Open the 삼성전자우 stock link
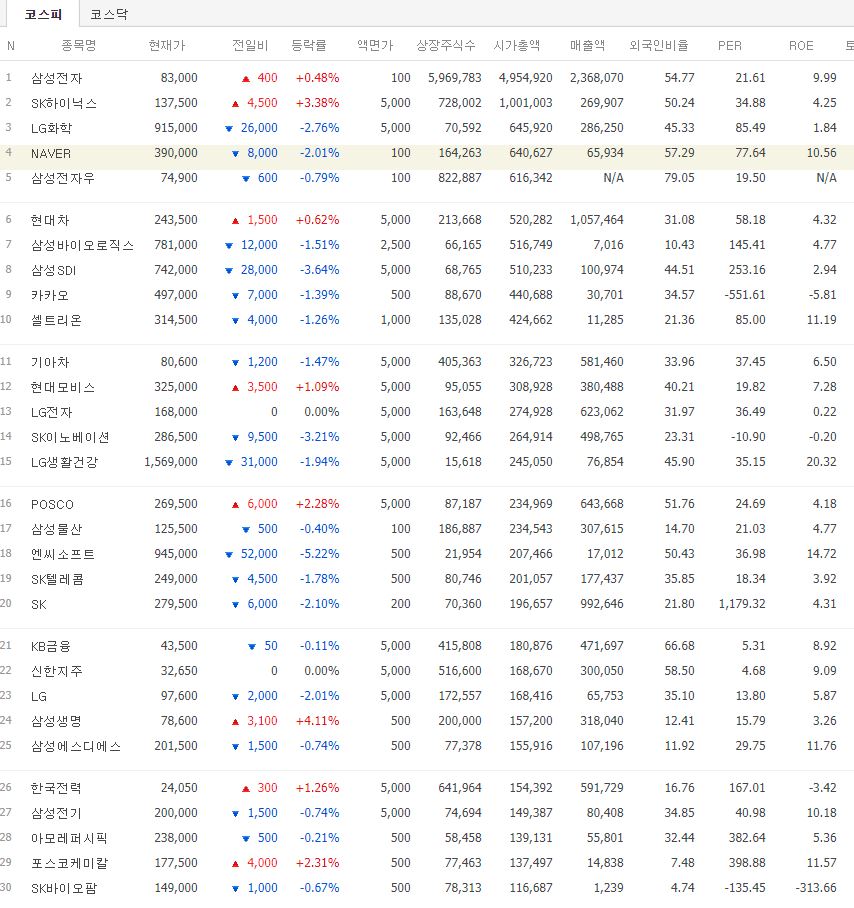Screen dimensions: 854x908 coord(63,178)
